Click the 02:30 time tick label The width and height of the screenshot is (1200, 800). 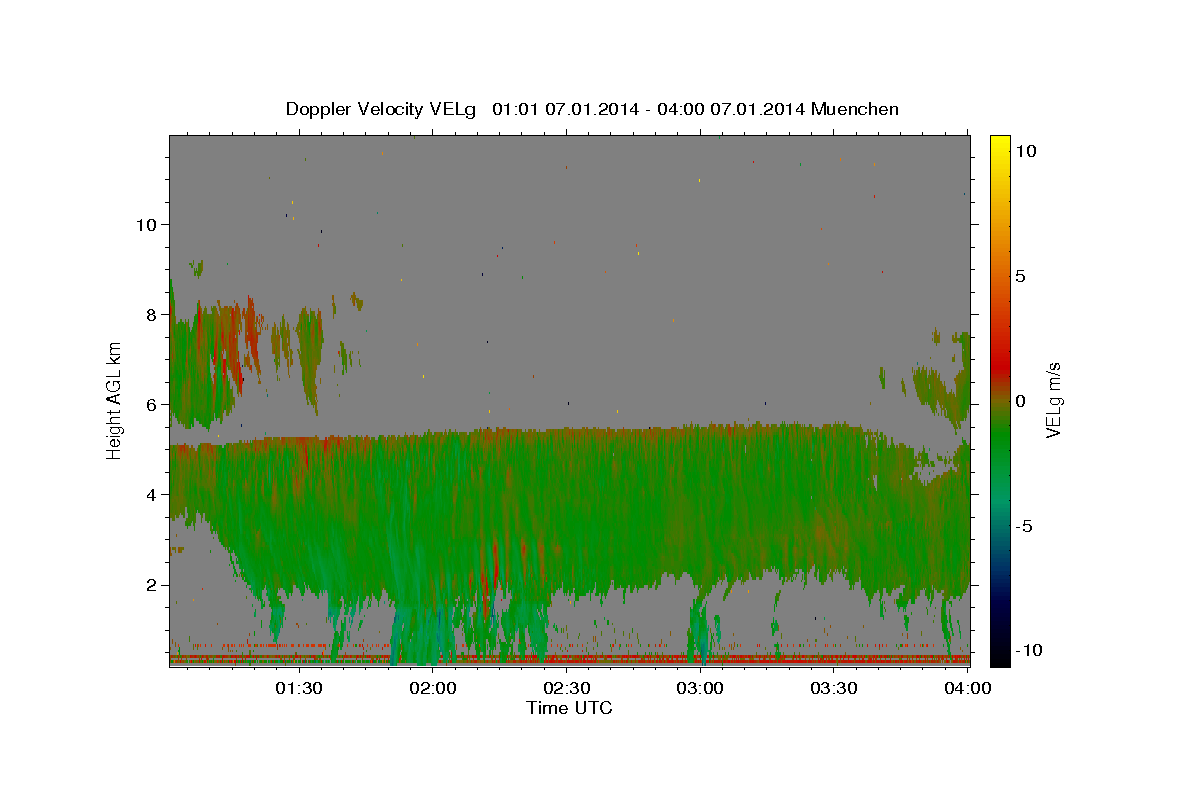(x=566, y=688)
